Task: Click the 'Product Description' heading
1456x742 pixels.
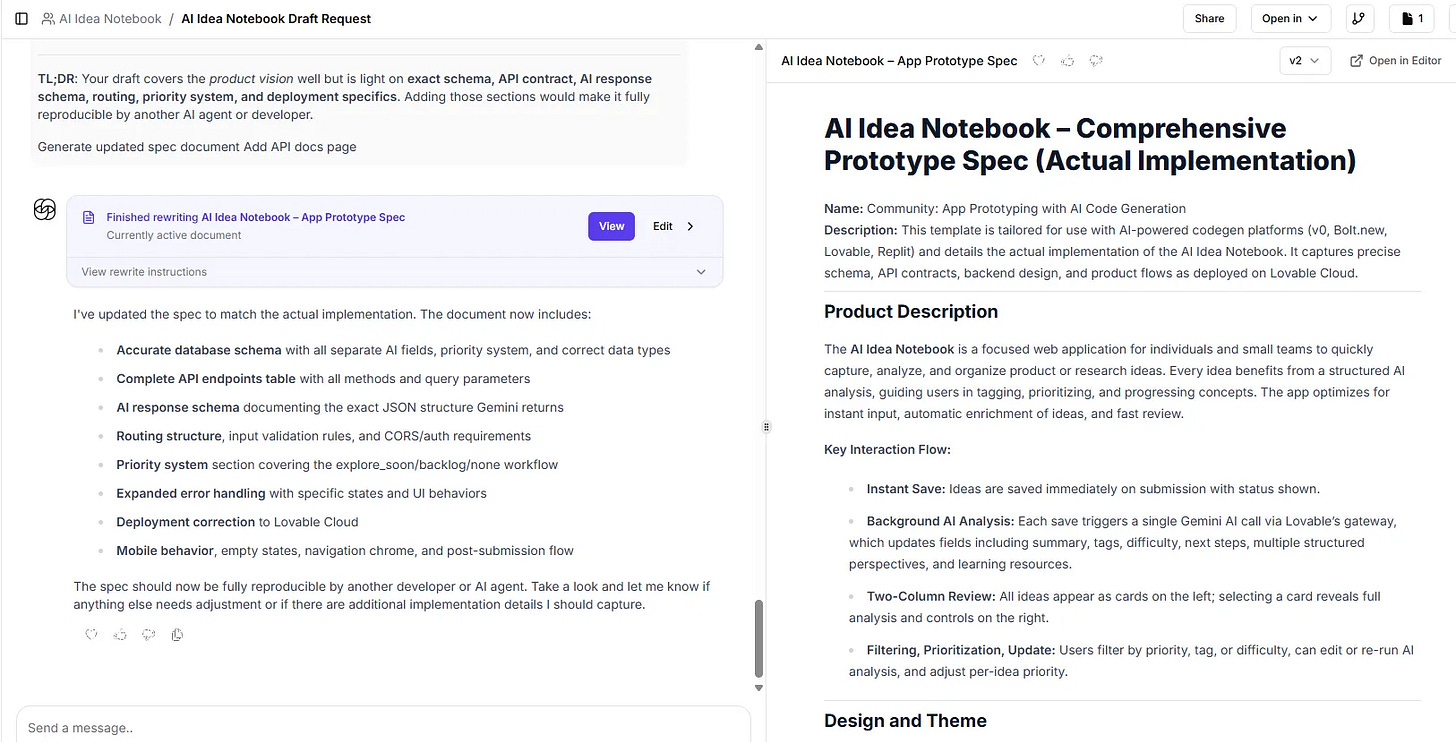Action: click(911, 312)
